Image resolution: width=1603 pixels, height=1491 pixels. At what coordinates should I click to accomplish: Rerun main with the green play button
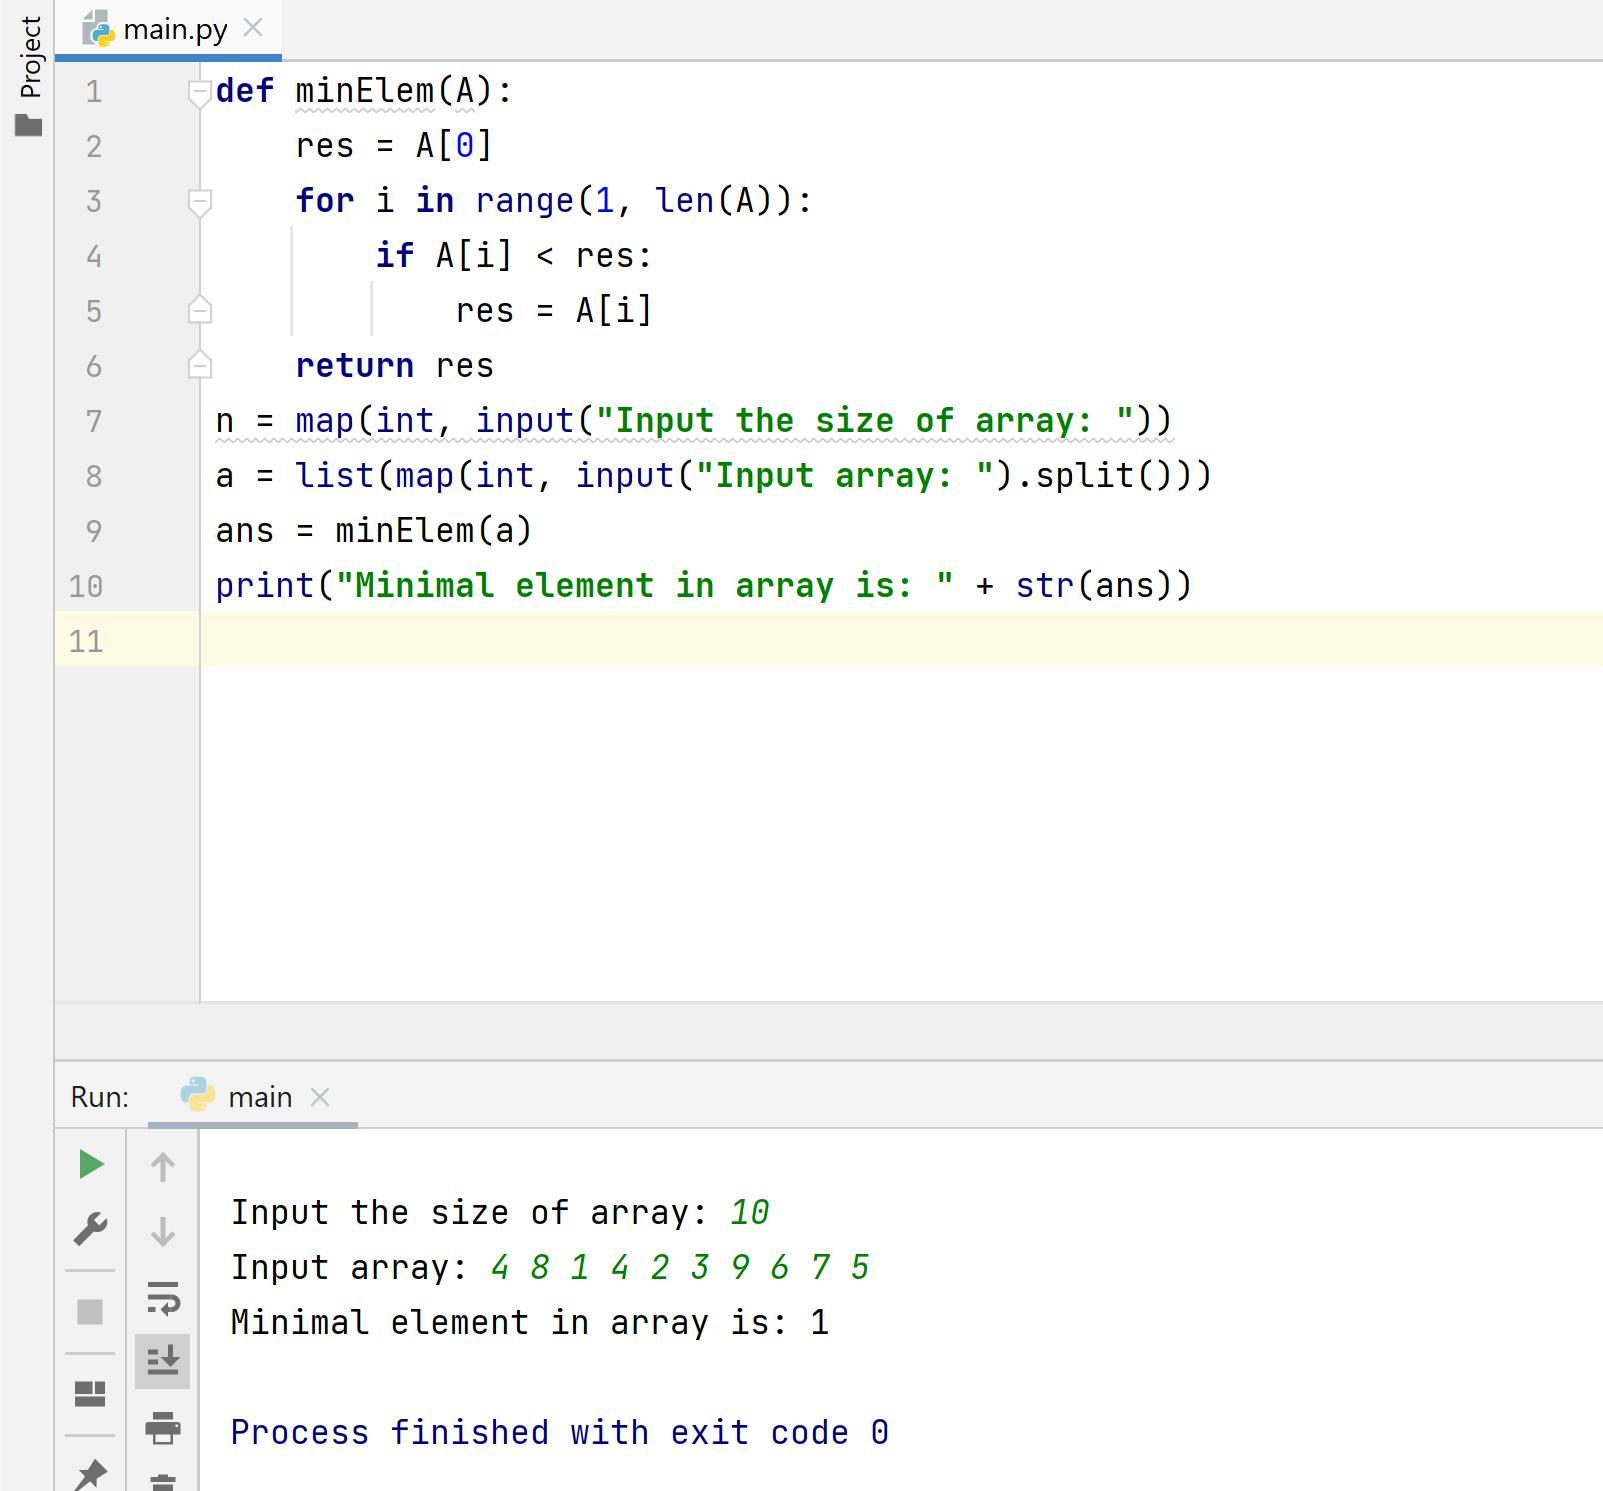click(x=91, y=1164)
